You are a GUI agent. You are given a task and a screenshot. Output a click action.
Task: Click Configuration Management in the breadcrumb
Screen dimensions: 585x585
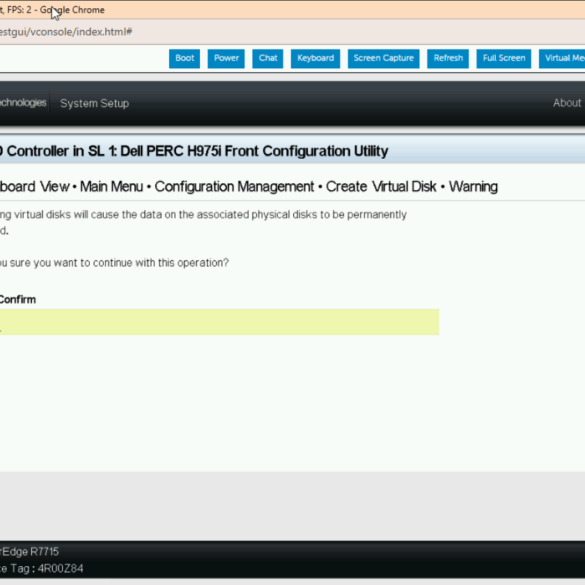[234, 187]
